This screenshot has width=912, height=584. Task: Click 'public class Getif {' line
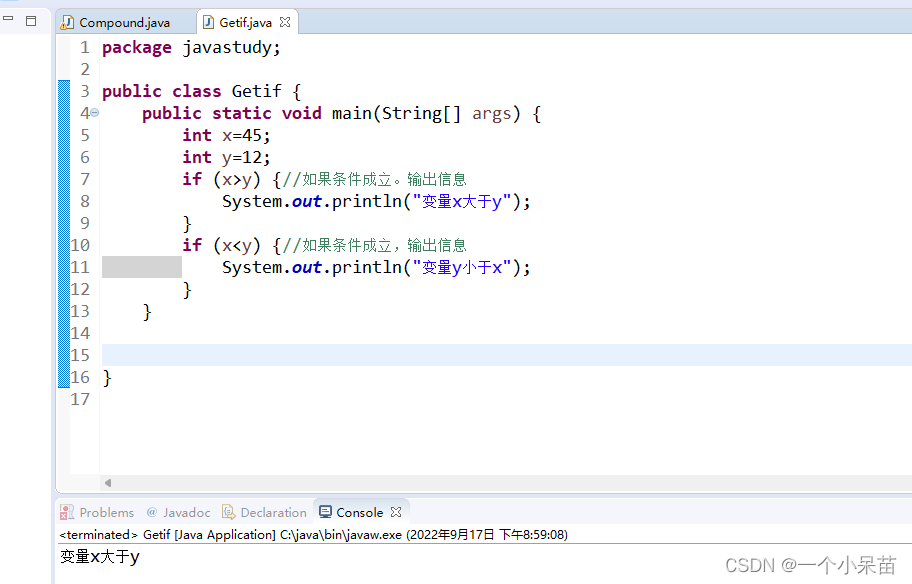click(201, 91)
